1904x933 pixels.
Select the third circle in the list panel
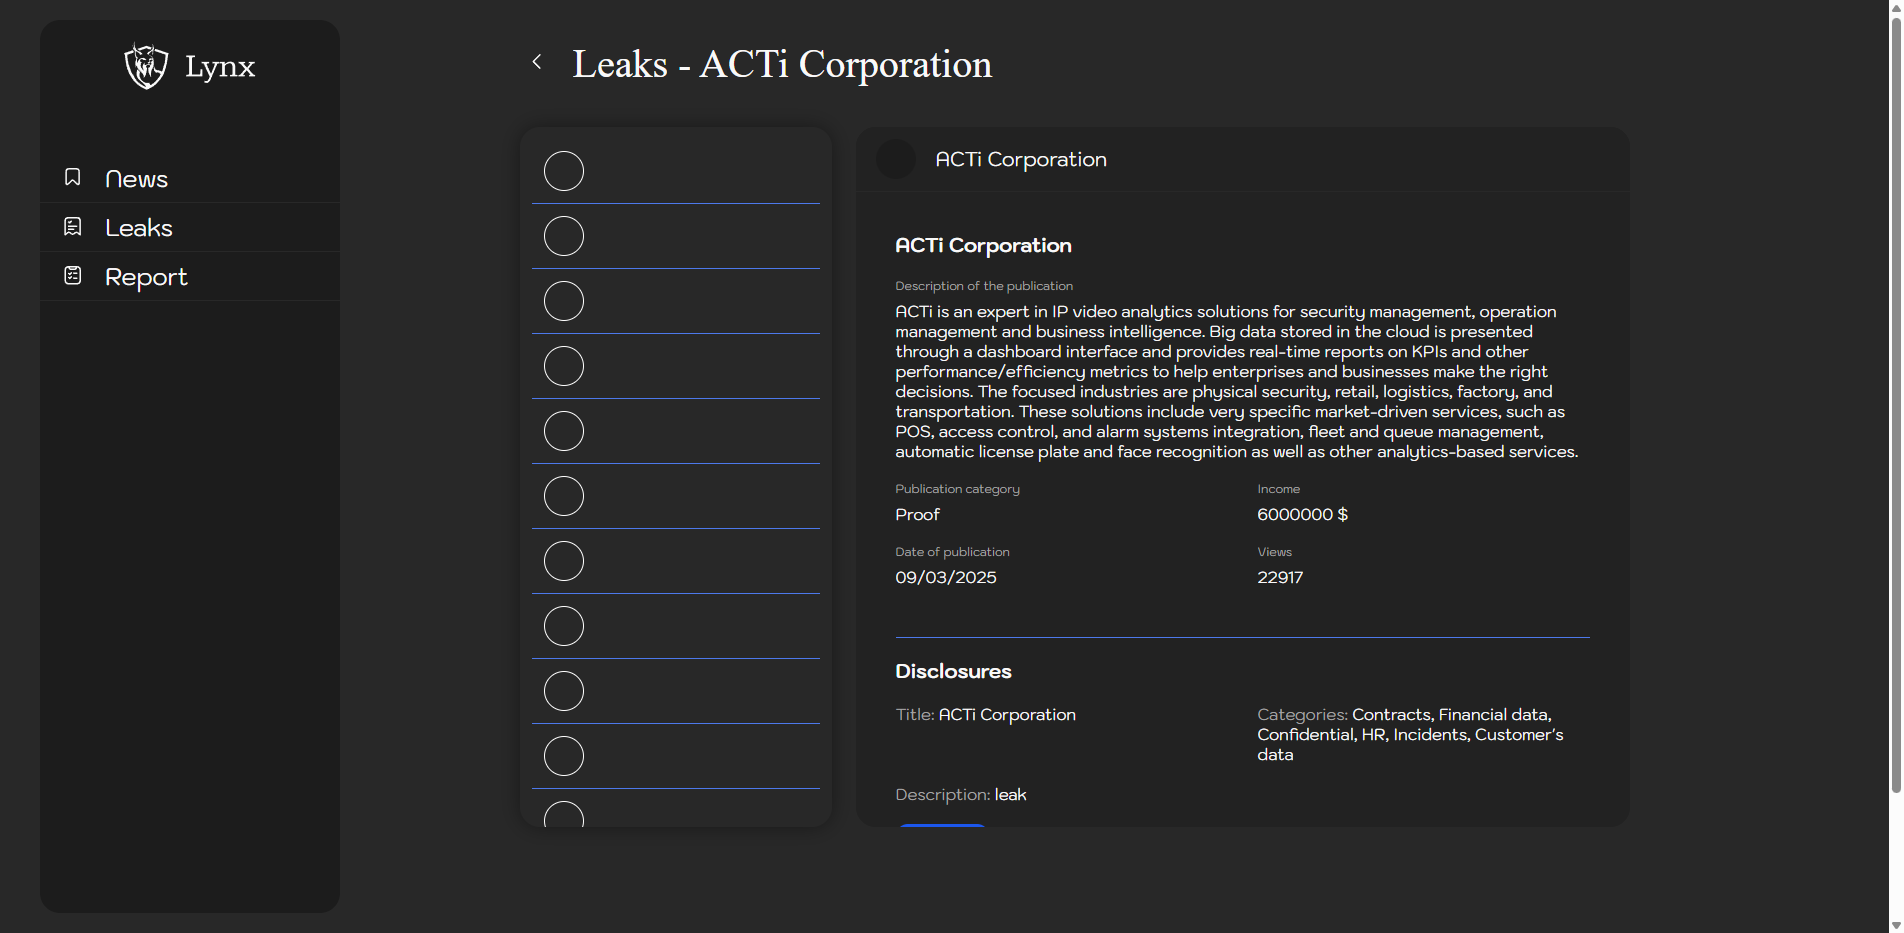pyautogui.click(x=564, y=301)
